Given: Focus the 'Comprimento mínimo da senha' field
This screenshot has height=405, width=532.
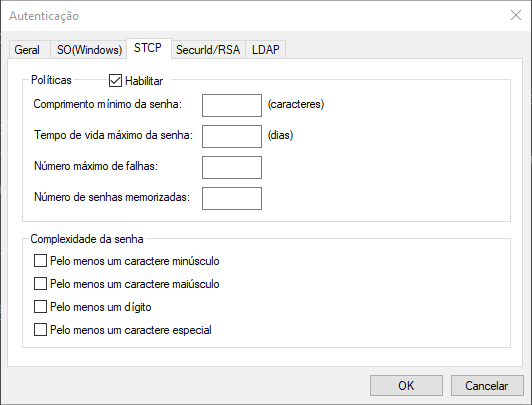Looking at the screenshot, I should 232,105.
